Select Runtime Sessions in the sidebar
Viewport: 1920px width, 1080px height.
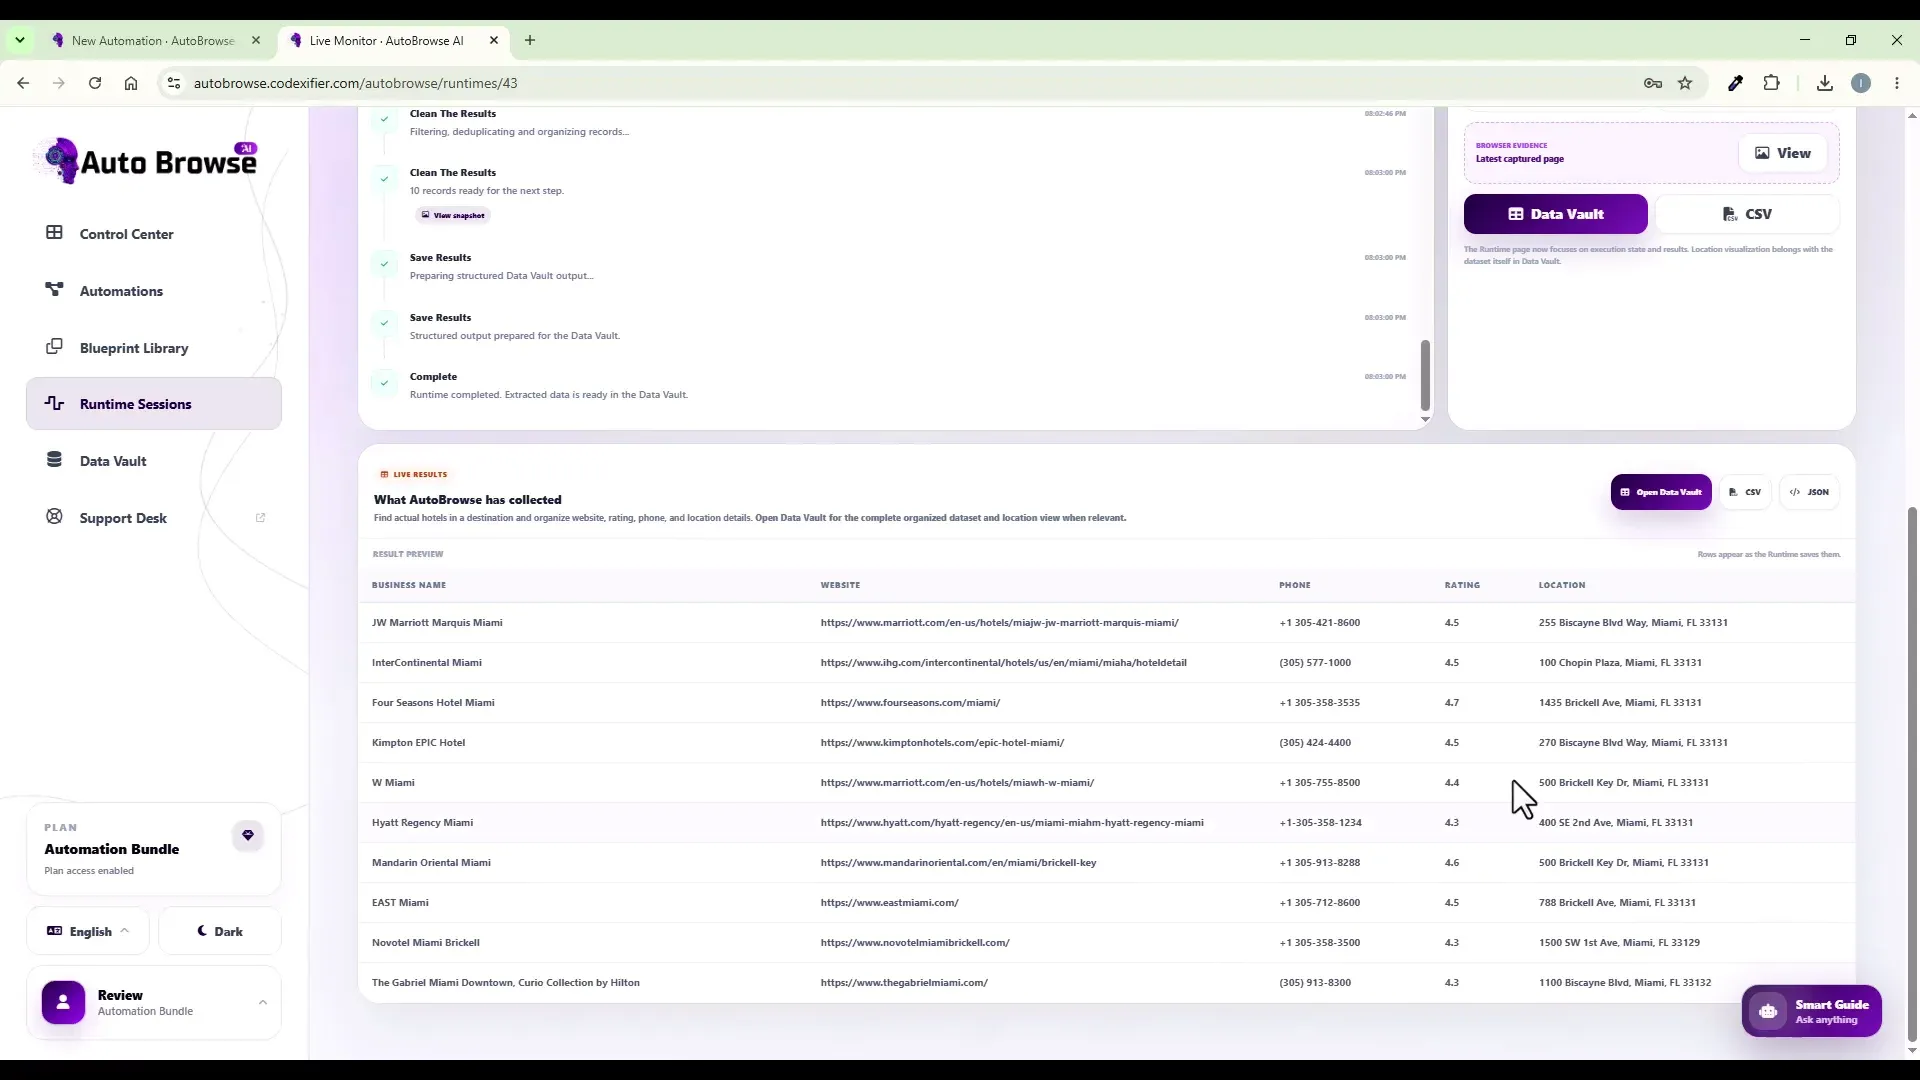tap(154, 404)
